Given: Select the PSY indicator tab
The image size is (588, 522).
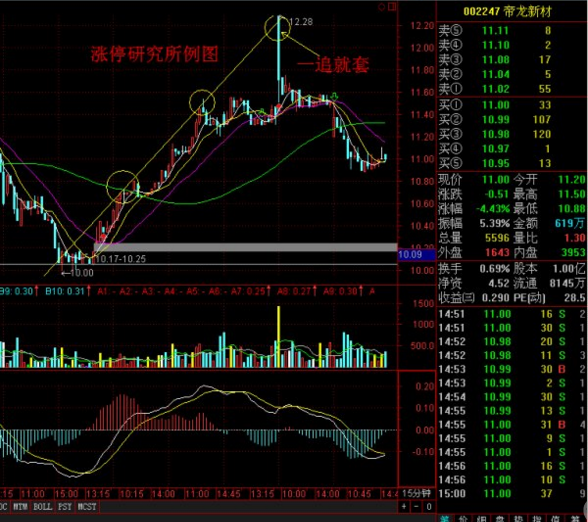Looking at the screenshot, I should click(64, 507).
